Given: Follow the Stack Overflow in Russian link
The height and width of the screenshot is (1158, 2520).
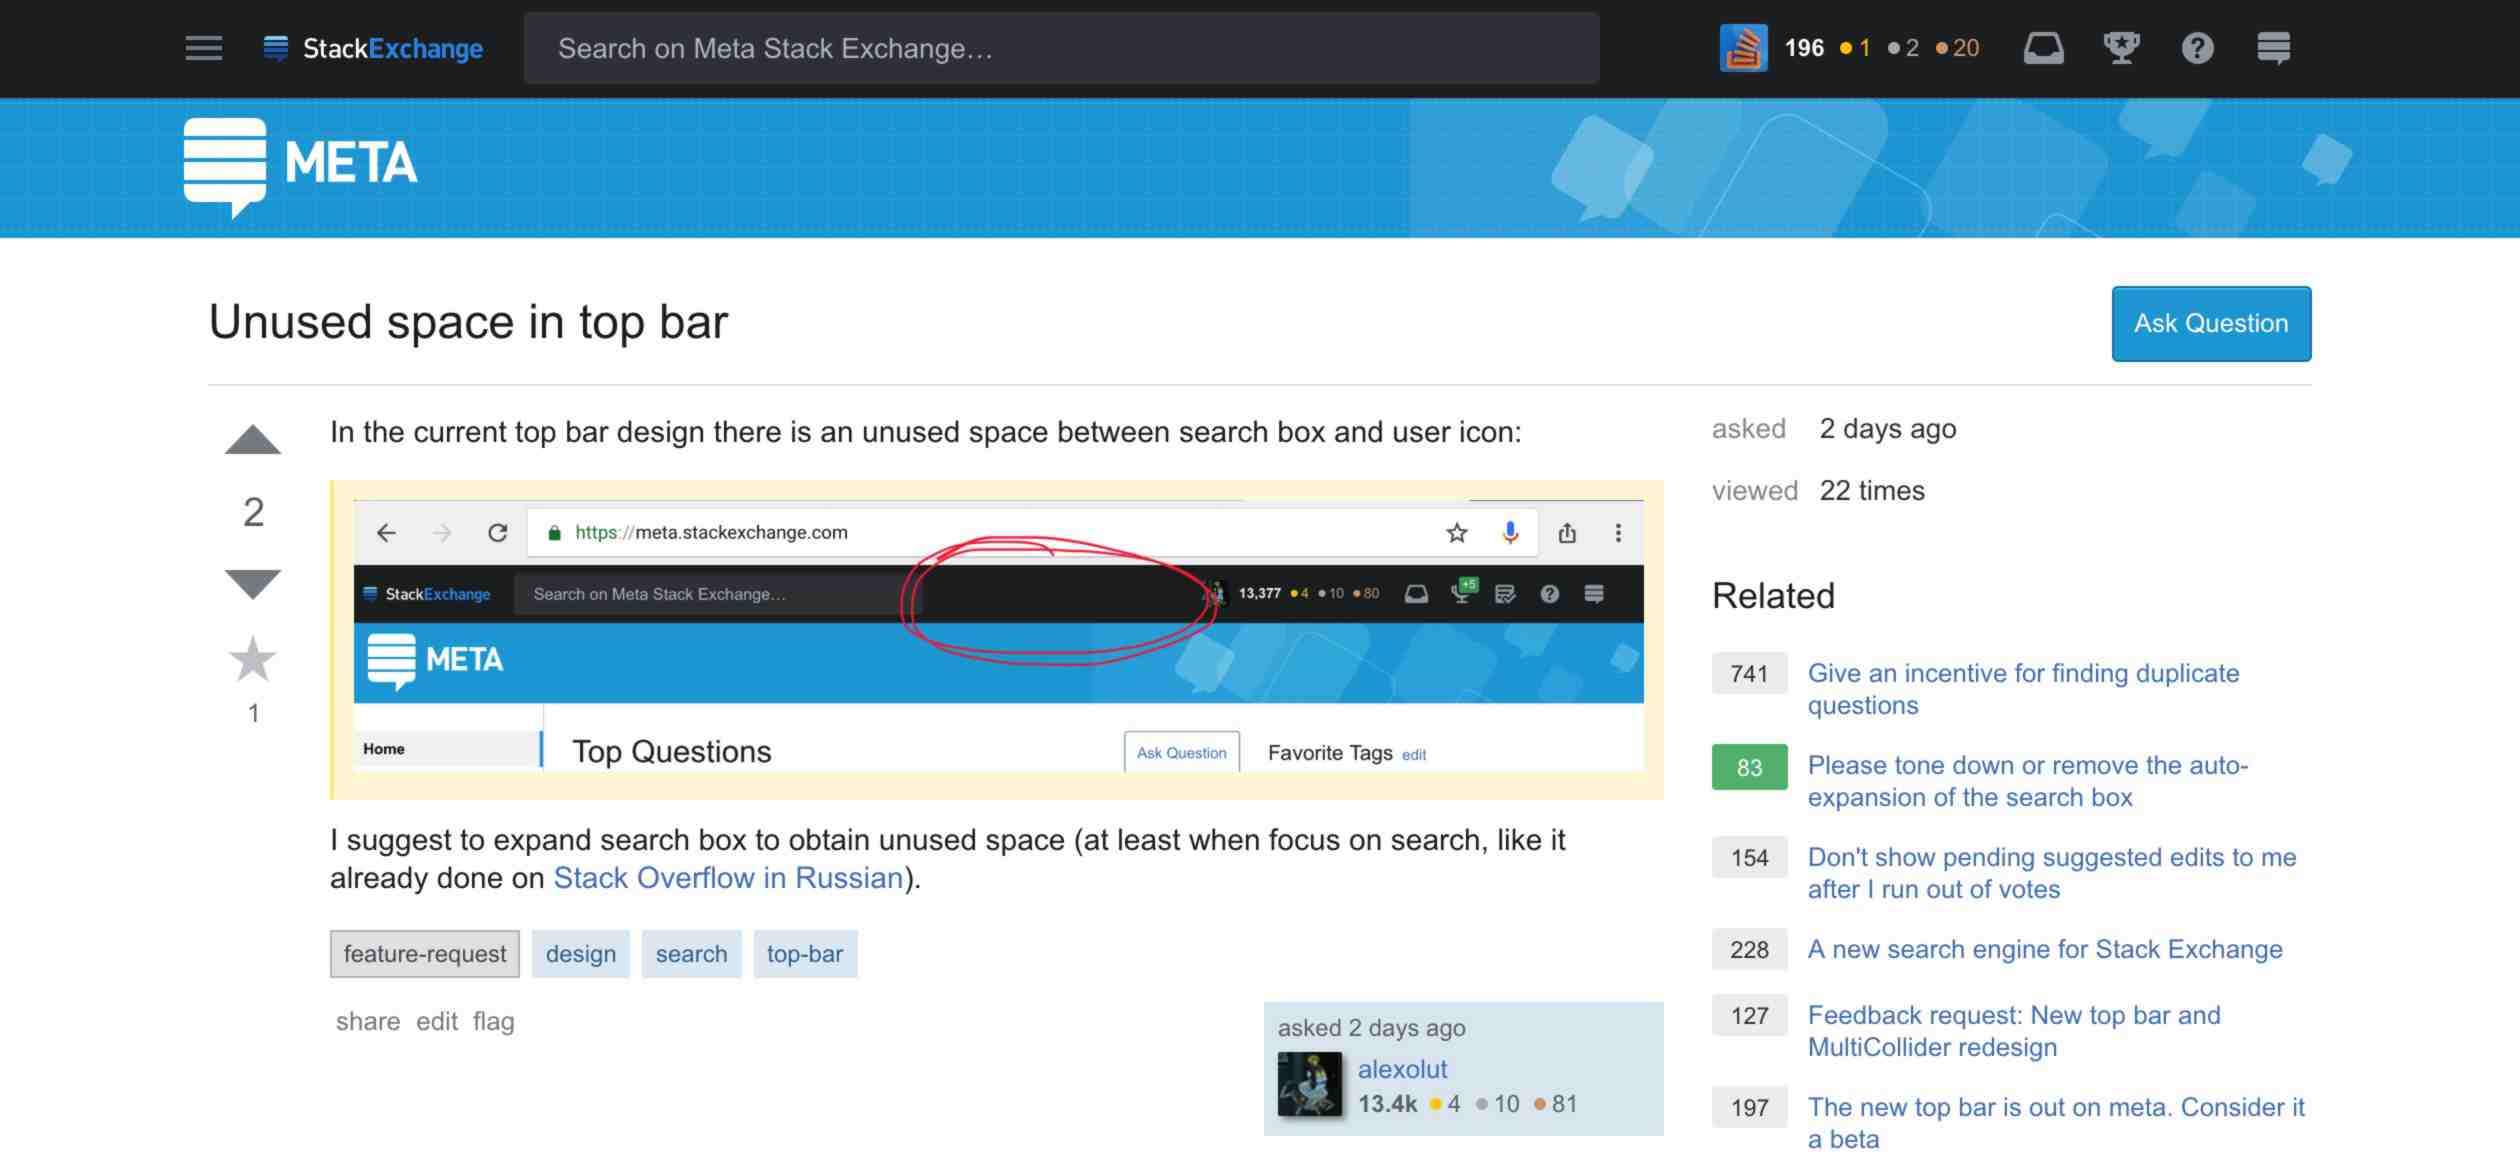Looking at the screenshot, I should coord(728,877).
